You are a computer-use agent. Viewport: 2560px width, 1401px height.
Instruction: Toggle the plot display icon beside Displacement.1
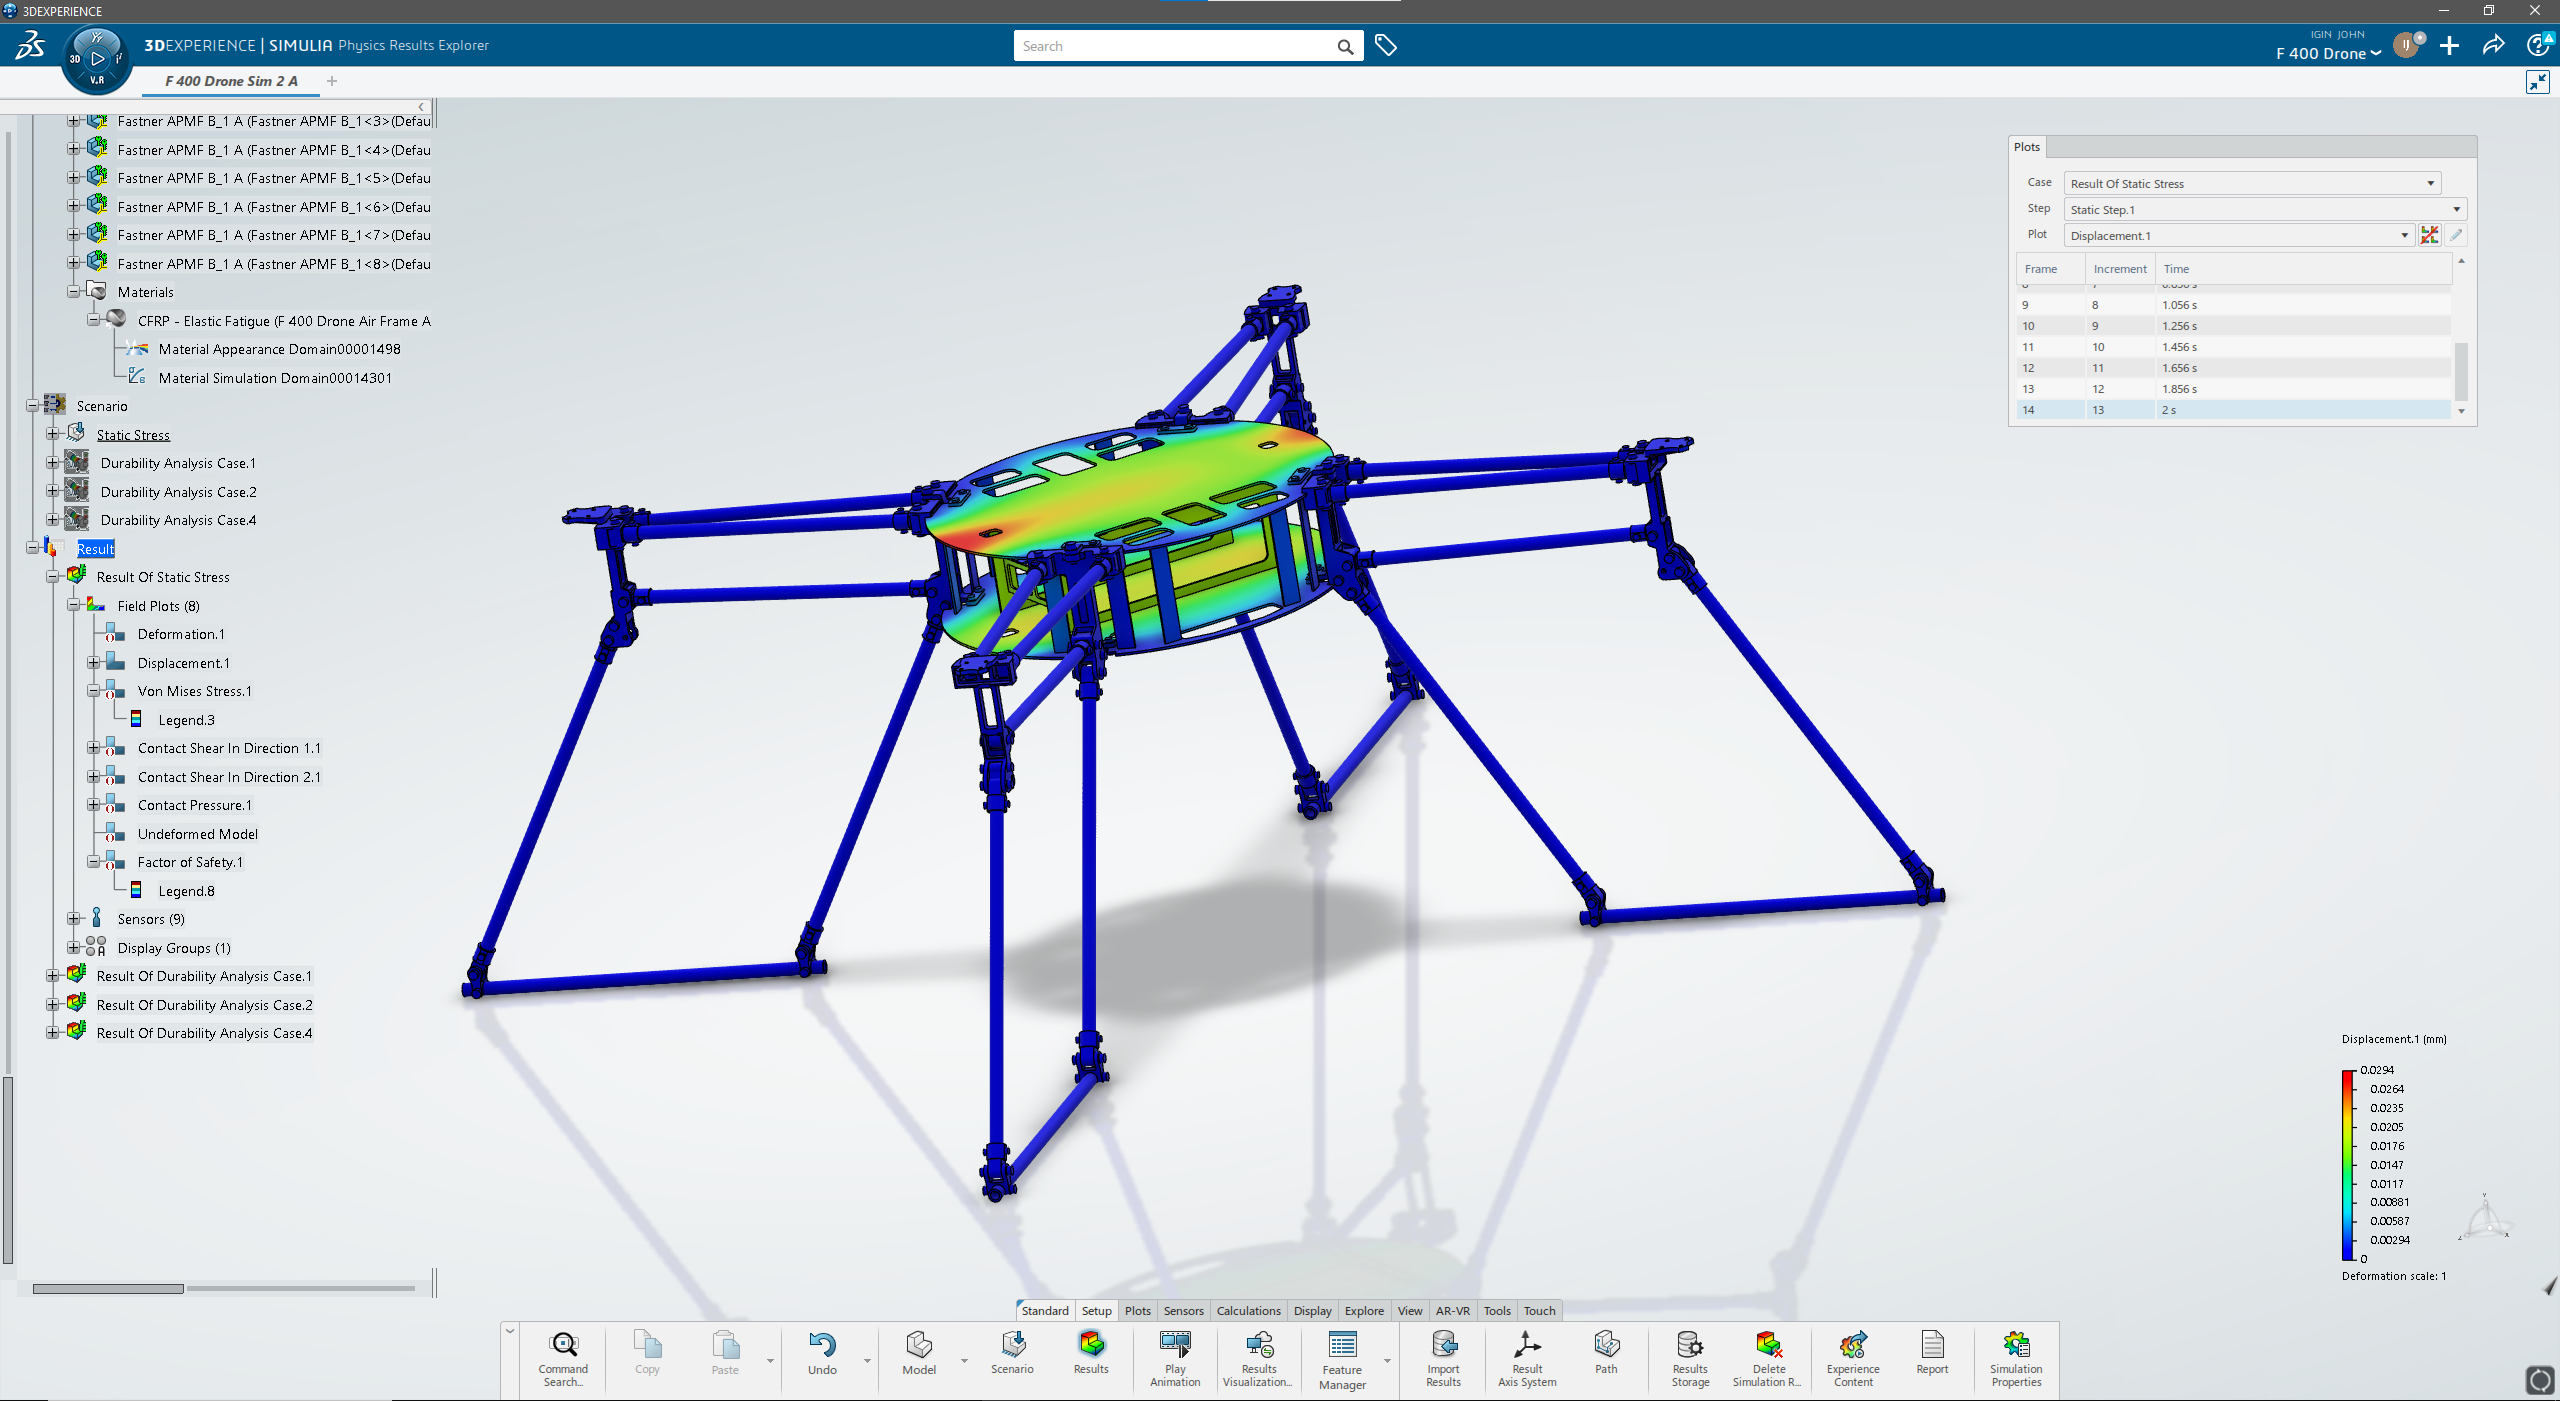point(2429,236)
